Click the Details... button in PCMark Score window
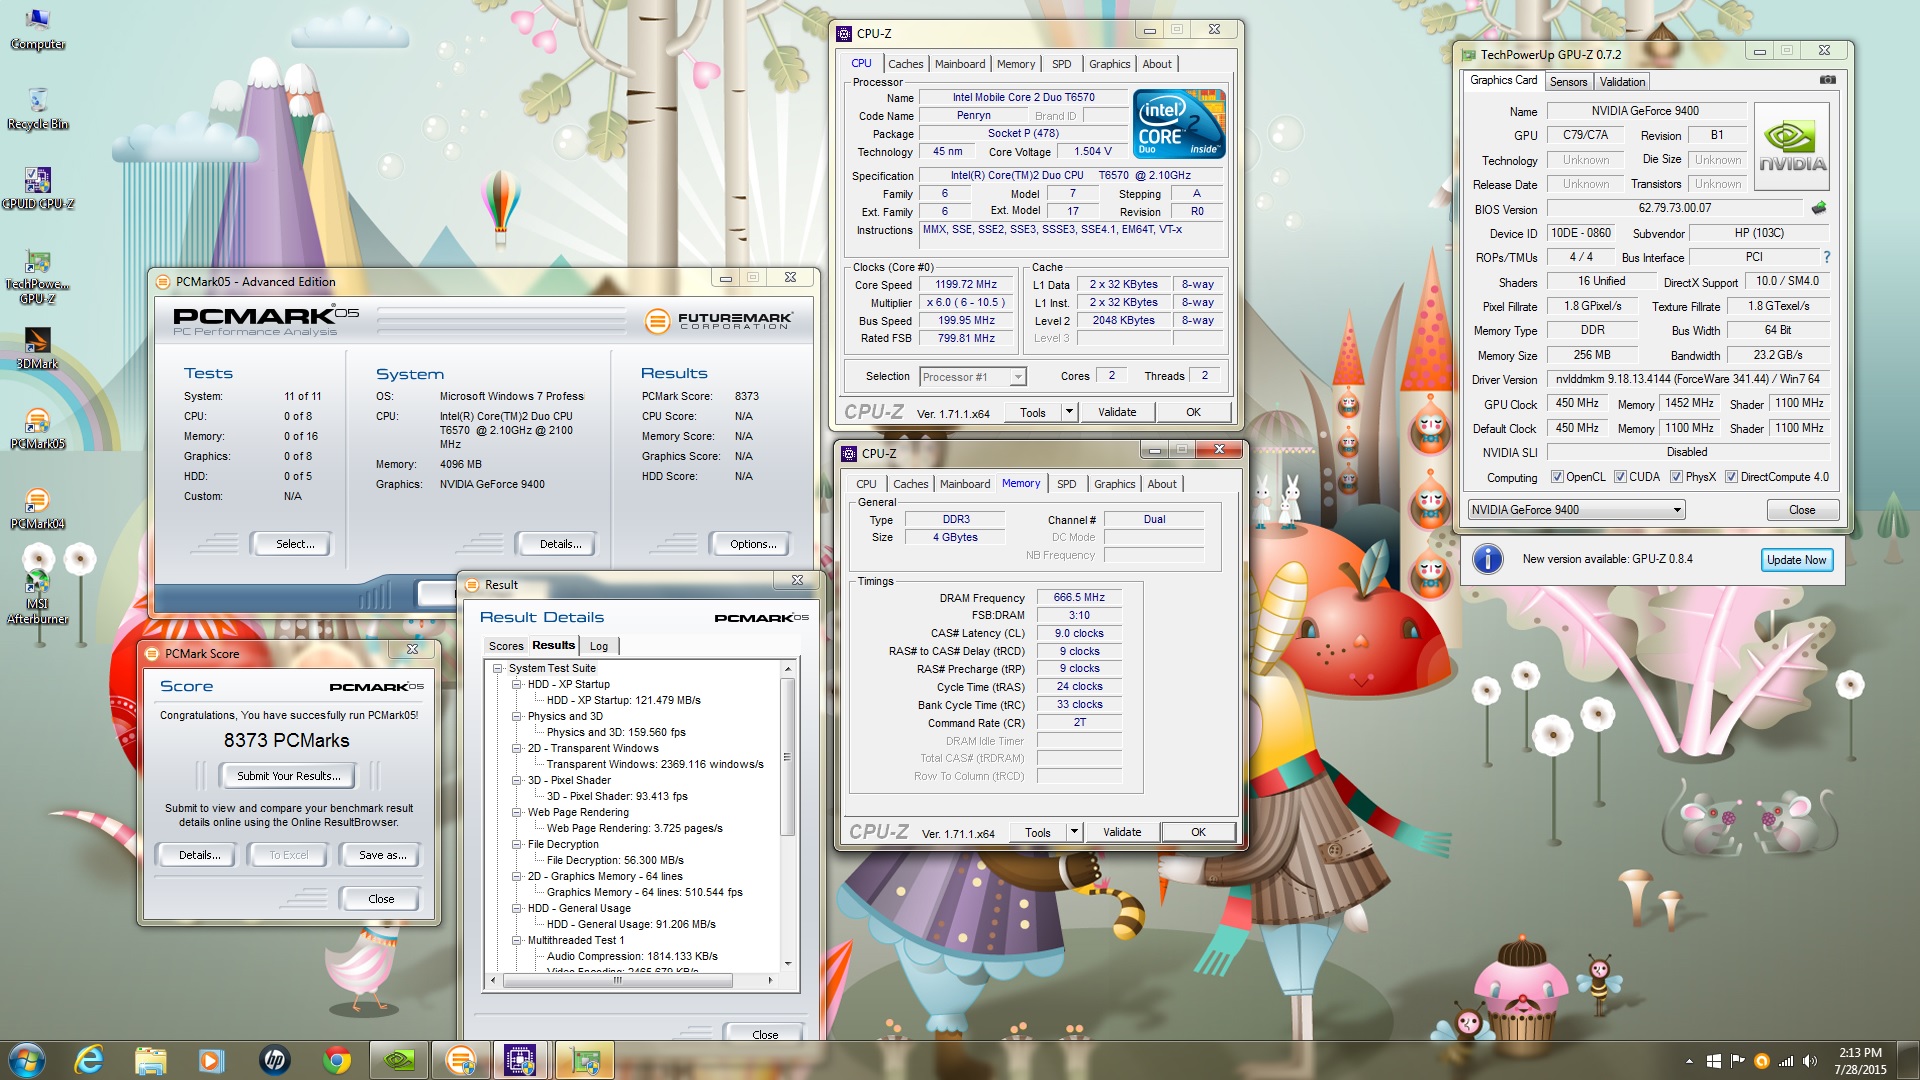The width and height of the screenshot is (1920, 1080). [199, 855]
